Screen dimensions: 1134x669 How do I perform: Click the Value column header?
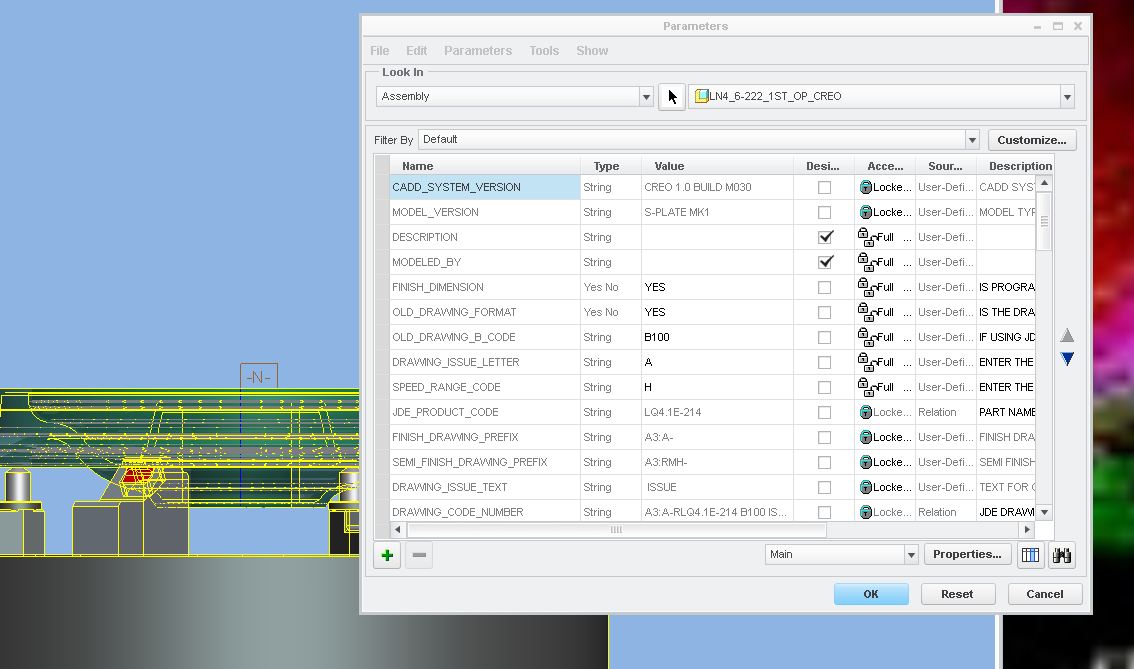(x=717, y=166)
